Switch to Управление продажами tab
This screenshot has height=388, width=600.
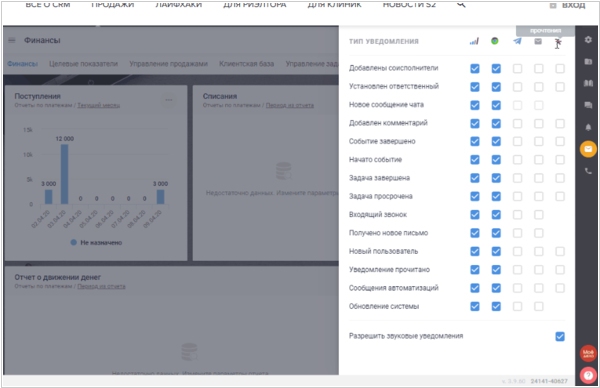168,64
